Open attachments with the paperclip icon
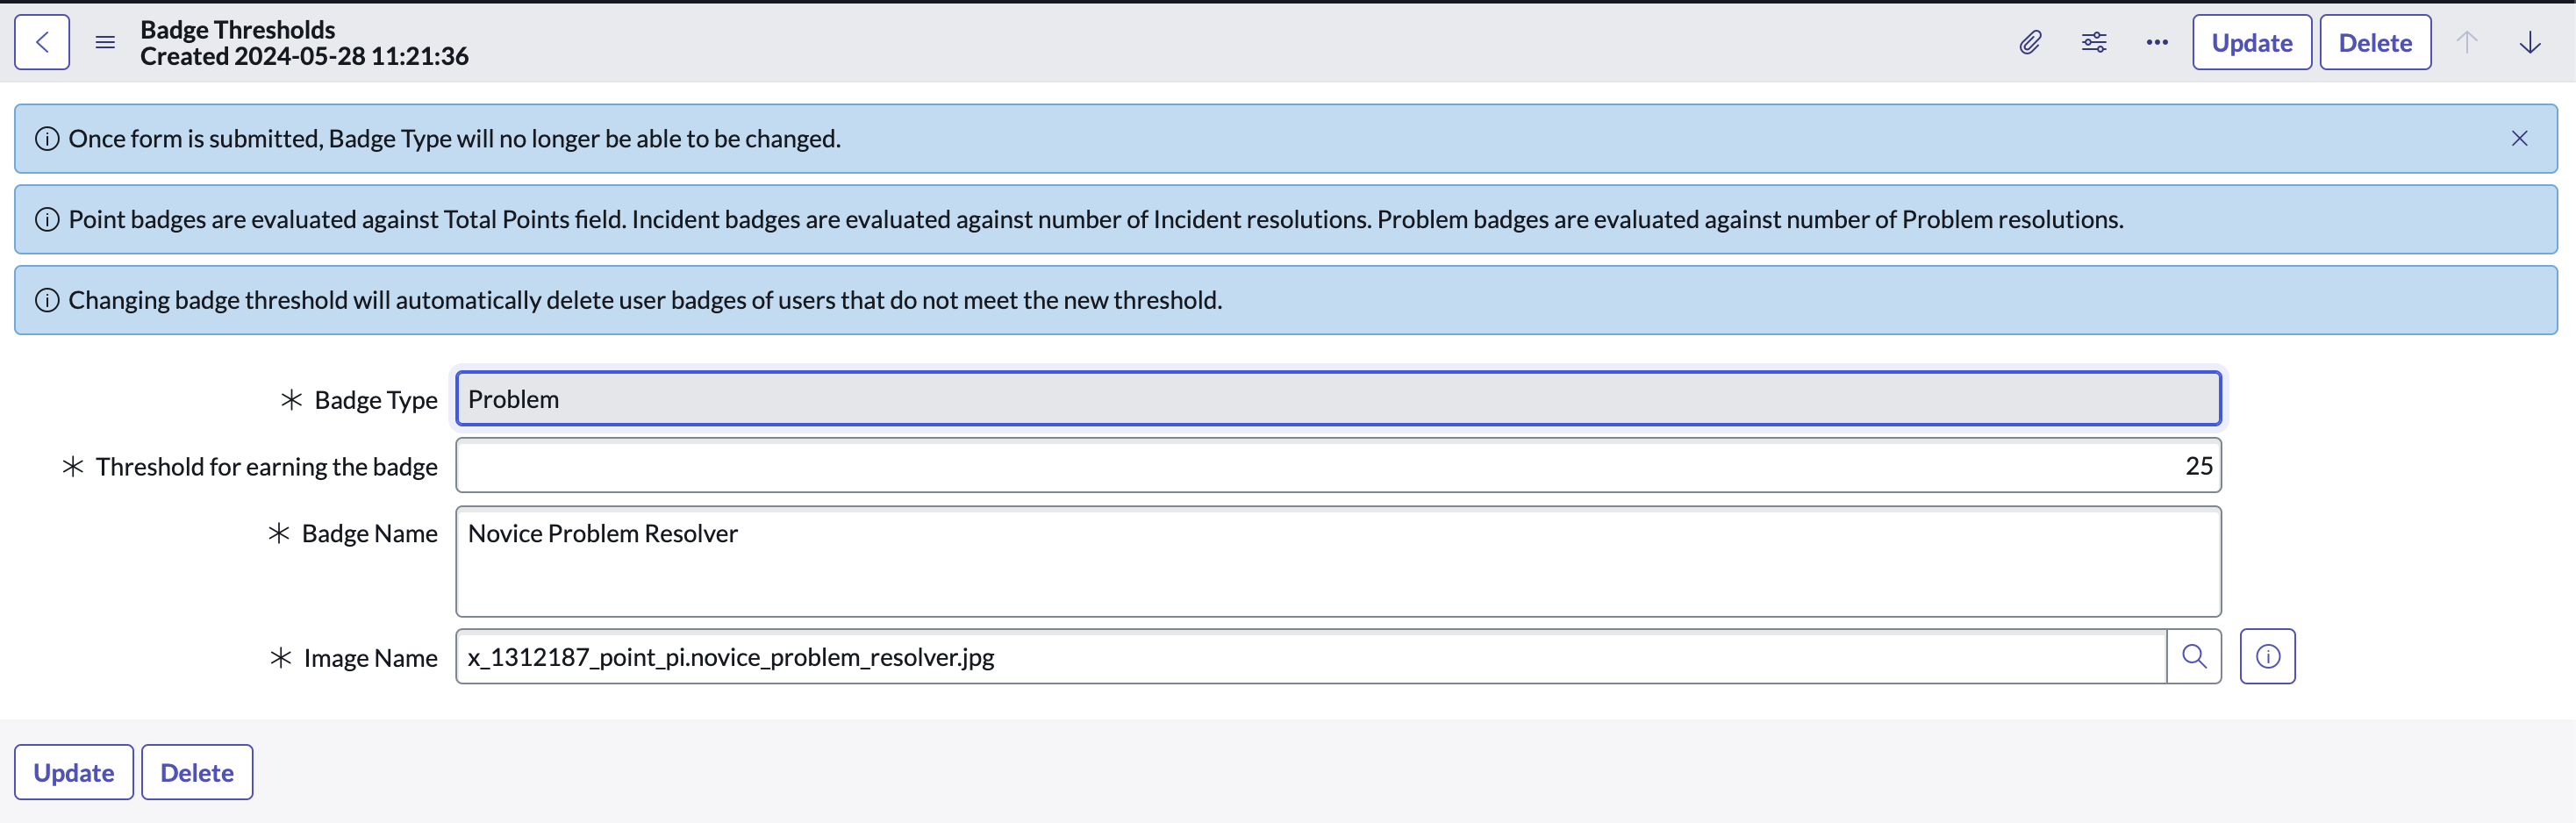The width and height of the screenshot is (2576, 823). pyautogui.click(x=2029, y=42)
